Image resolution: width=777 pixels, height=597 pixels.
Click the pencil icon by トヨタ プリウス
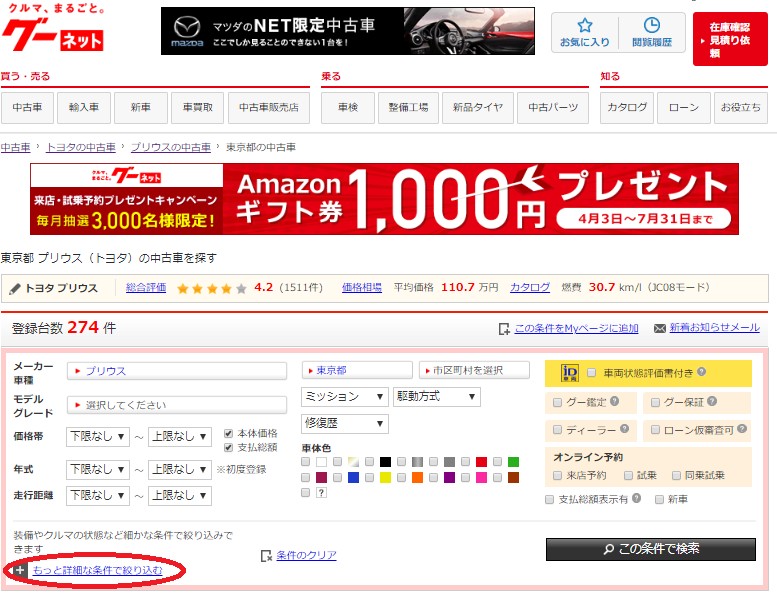coord(15,288)
